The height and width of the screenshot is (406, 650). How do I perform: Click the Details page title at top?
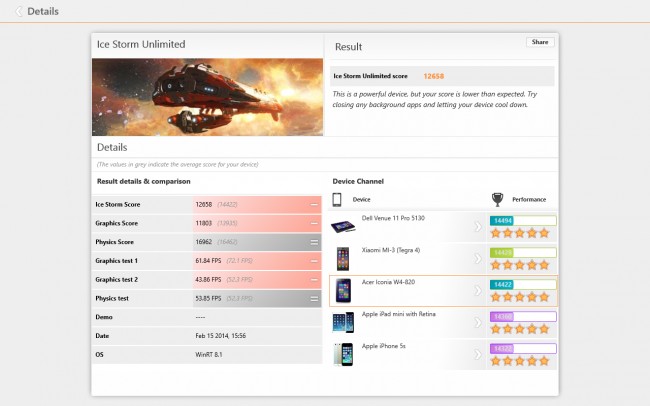pos(43,11)
